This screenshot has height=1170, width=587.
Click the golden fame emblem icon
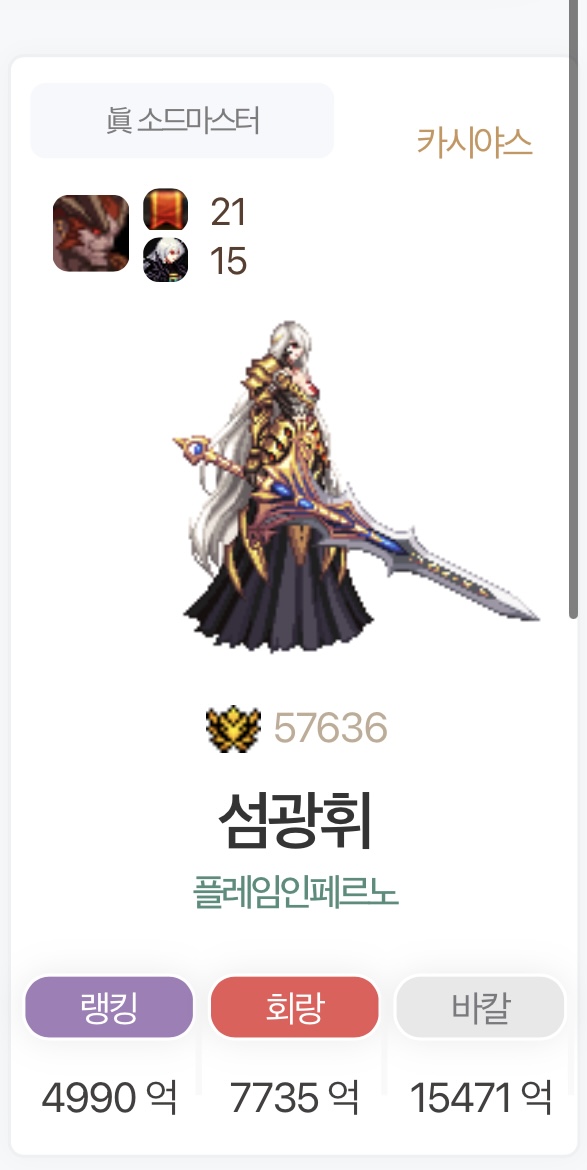(233, 728)
